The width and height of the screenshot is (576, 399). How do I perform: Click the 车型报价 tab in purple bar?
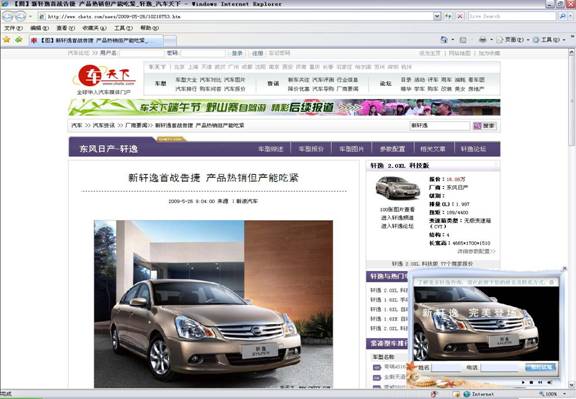pos(311,149)
